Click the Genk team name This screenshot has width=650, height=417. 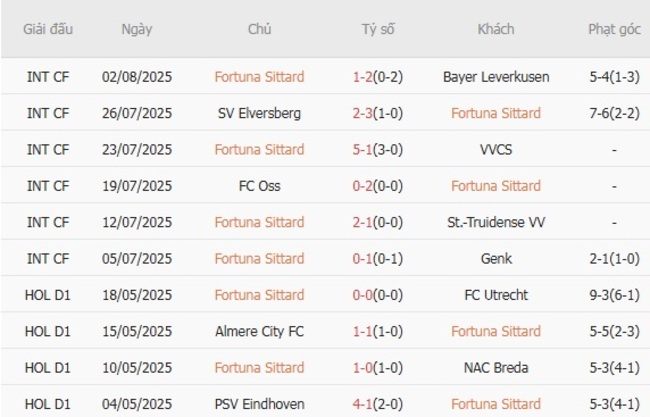[495, 259]
